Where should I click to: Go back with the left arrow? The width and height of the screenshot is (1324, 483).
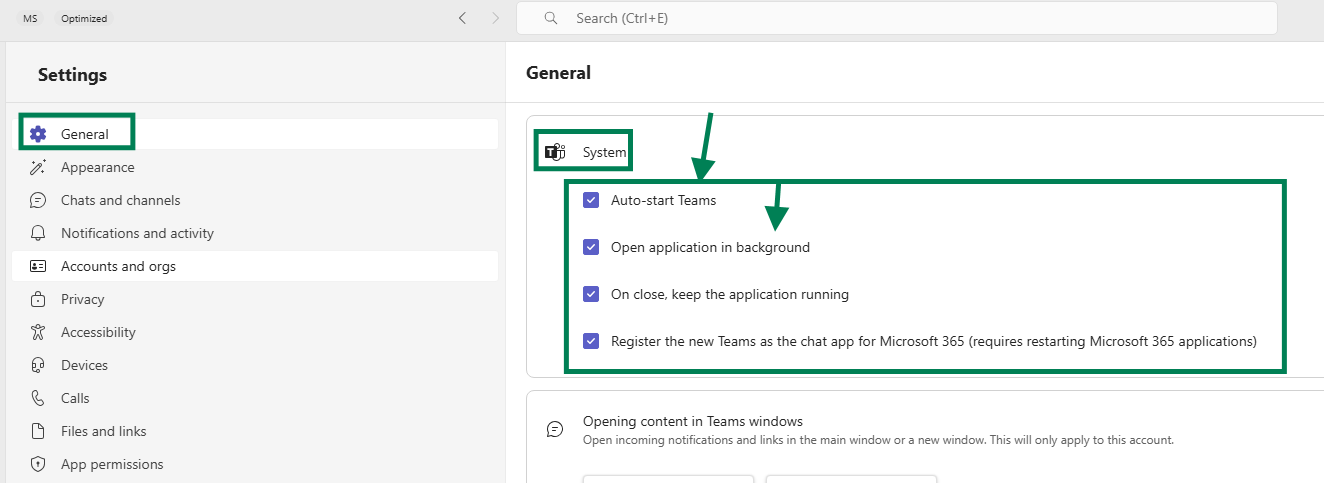[x=462, y=18]
